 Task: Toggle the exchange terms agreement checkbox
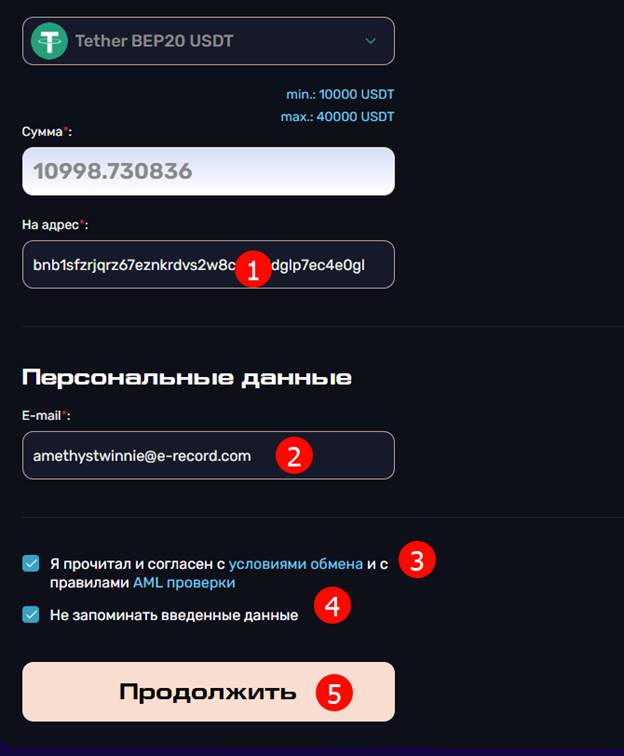pyautogui.click(x=31, y=563)
